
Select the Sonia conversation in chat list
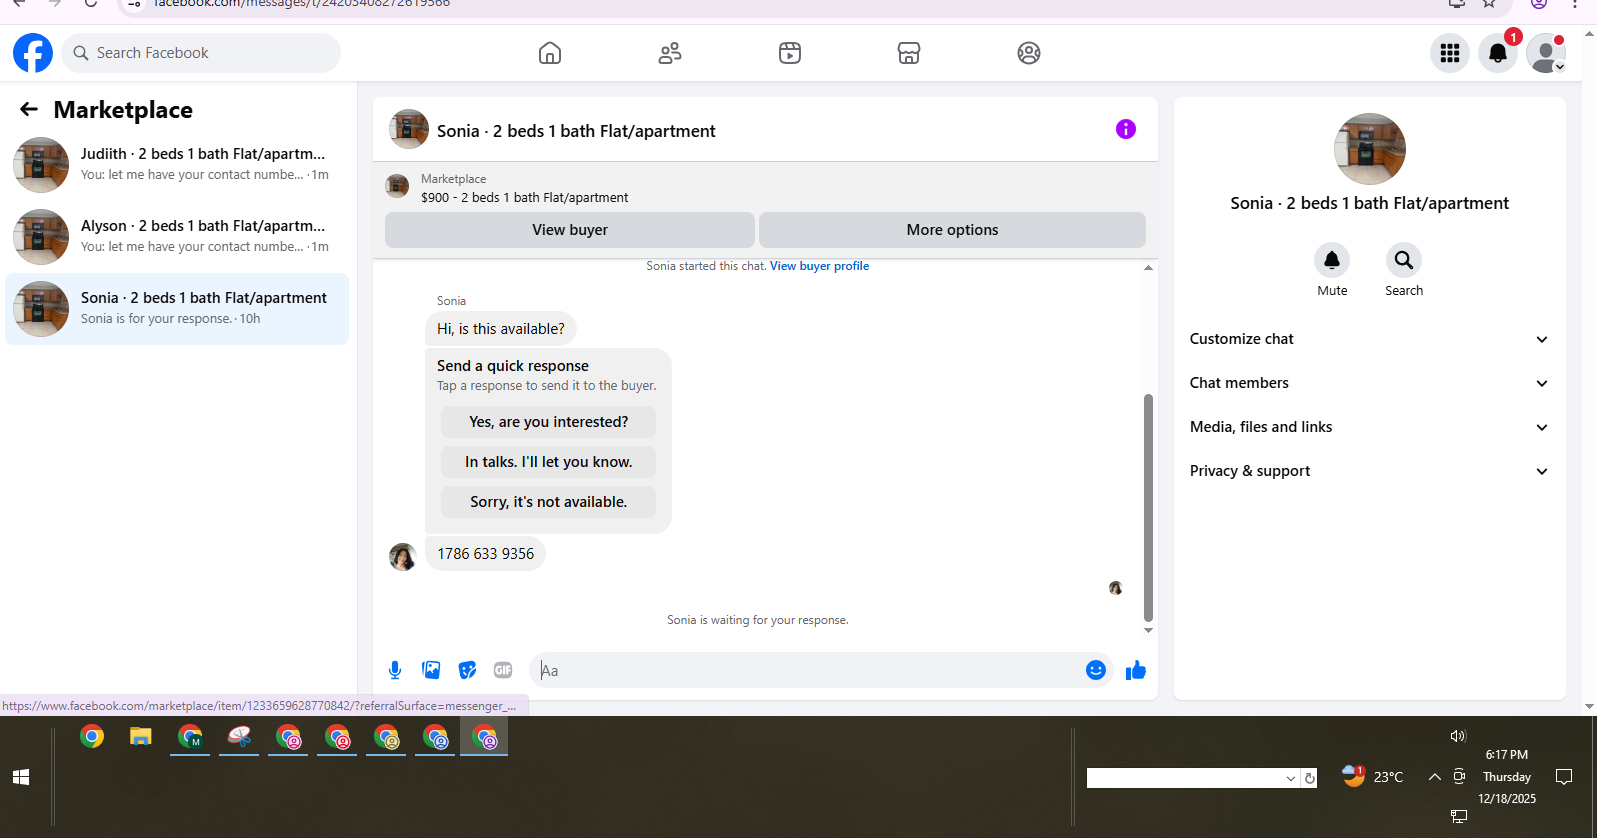[x=177, y=309]
